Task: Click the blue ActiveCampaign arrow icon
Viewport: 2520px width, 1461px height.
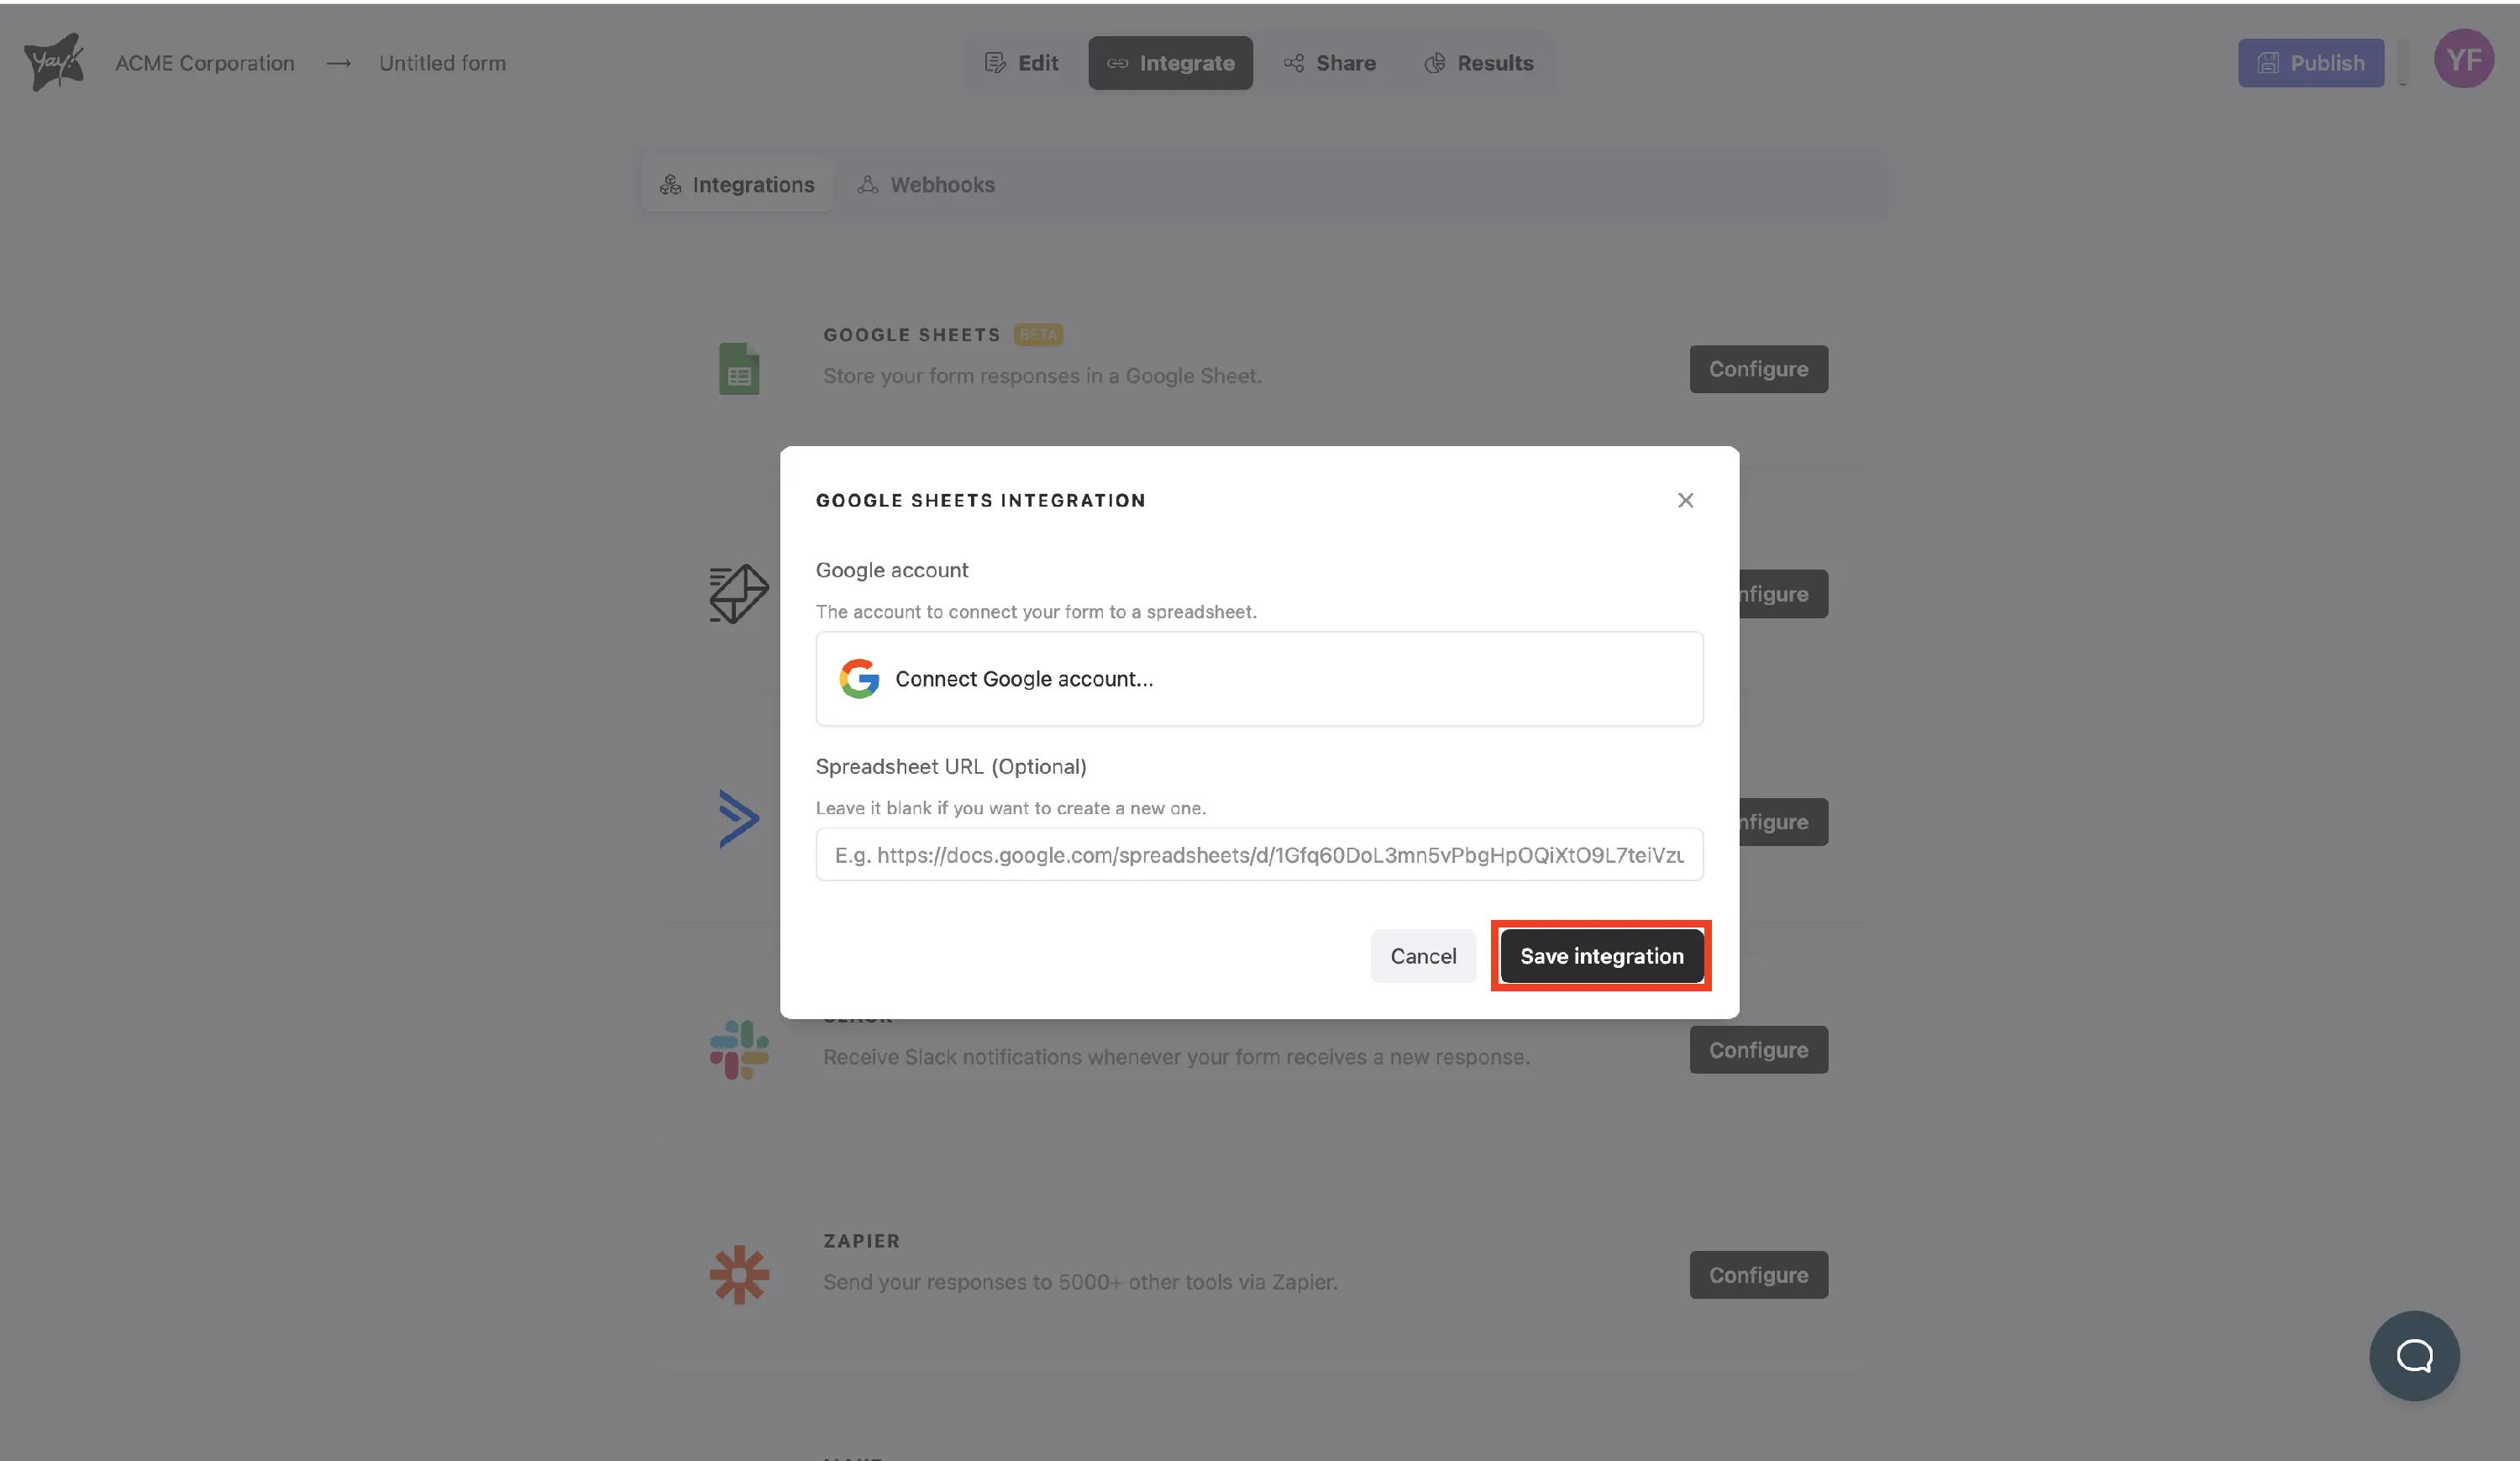Action: click(x=739, y=819)
